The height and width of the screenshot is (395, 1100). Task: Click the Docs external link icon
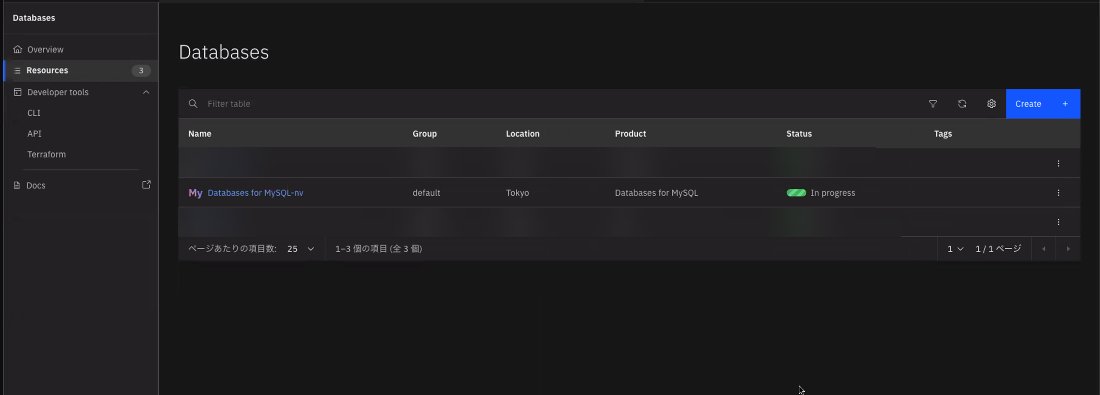[x=147, y=185]
